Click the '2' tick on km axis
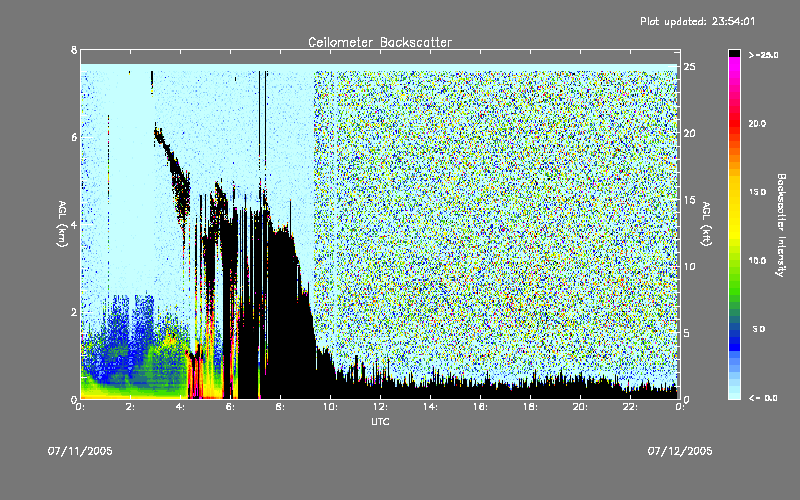800x500 pixels. point(74,312)
